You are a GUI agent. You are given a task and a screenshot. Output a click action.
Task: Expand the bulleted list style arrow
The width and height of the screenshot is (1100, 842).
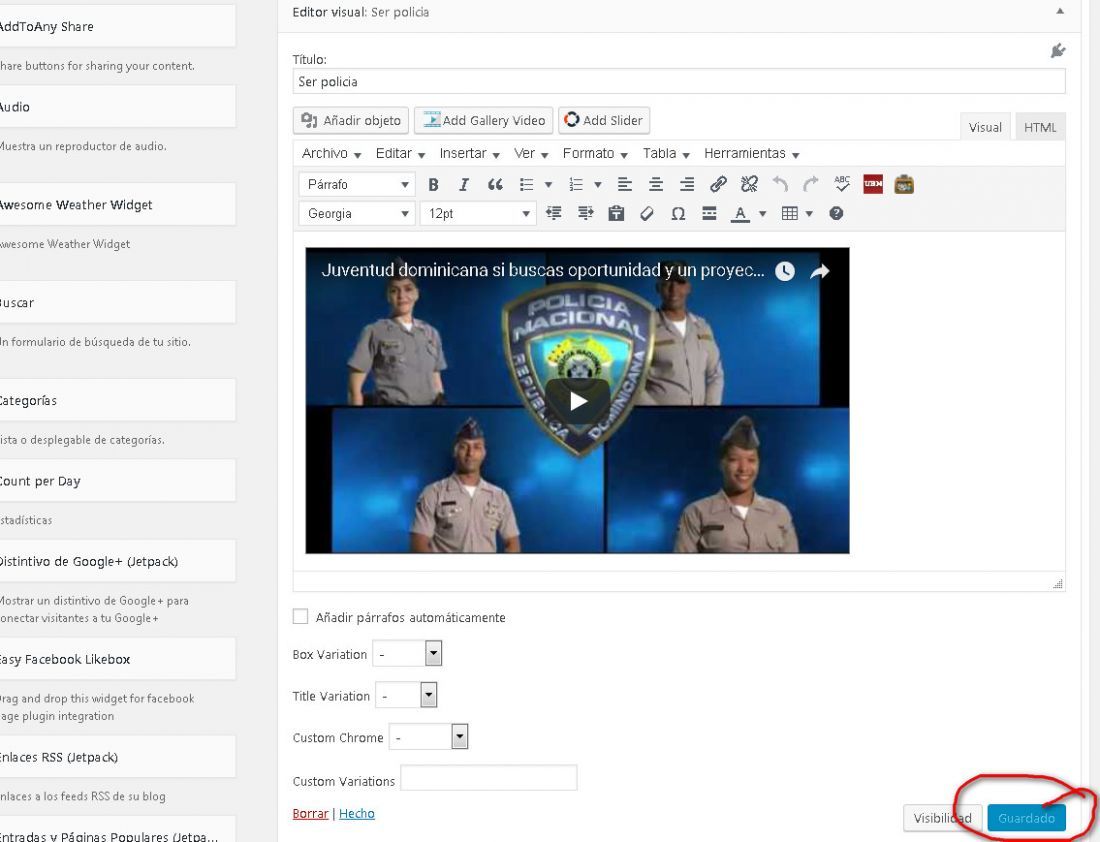pos(549,185)
